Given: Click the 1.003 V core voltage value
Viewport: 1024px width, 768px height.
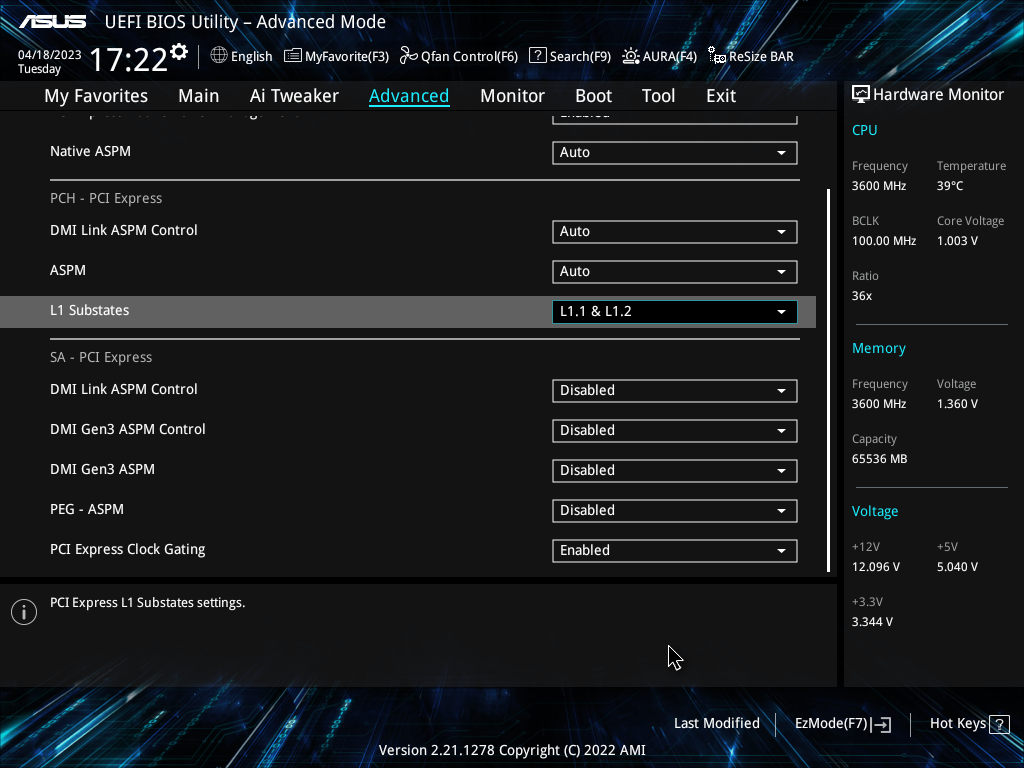Looking at the screenshot, I should pos(957,241).
